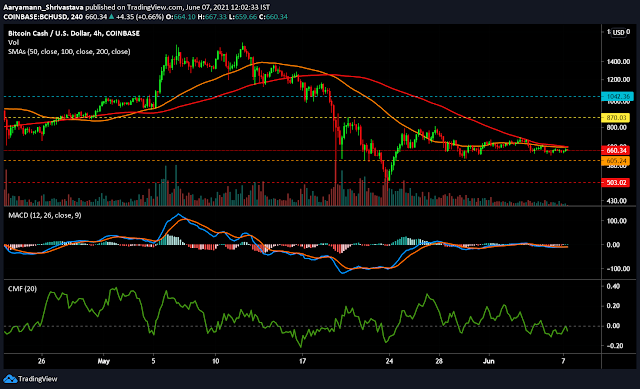Screen dimensions: 640x389
Task: Click the 24 date label on time axis
Action: (389, 362)
